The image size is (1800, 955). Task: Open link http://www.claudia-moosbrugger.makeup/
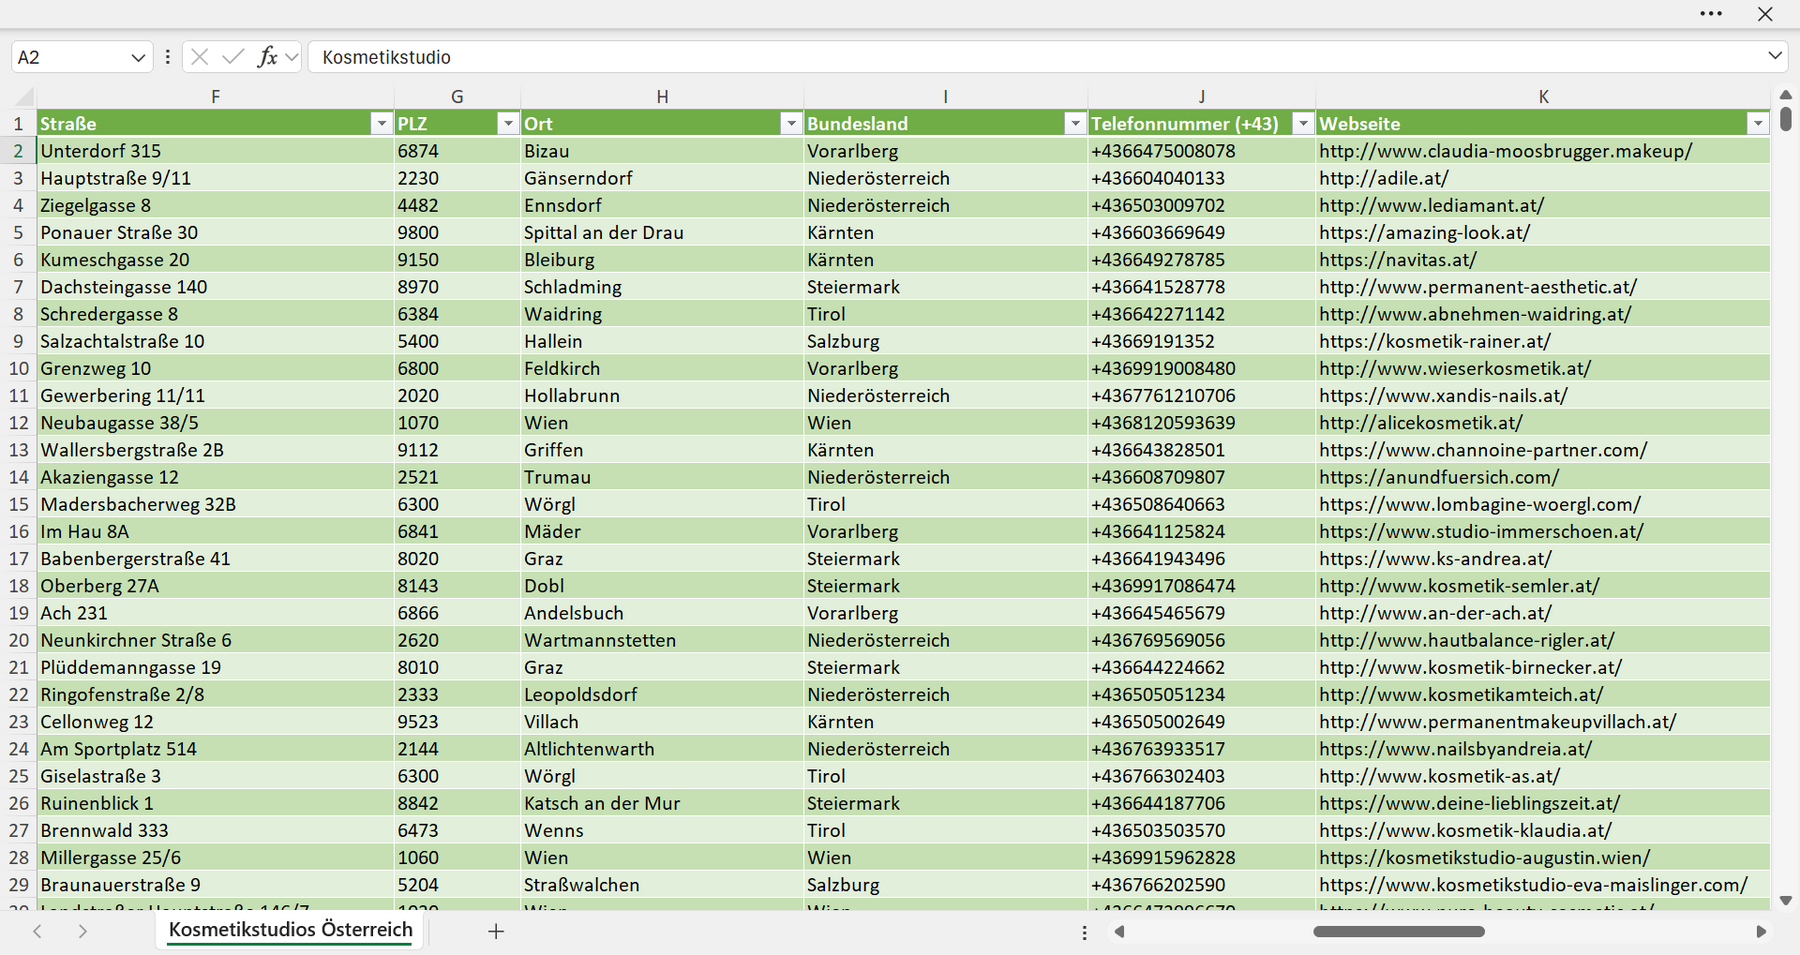(x=1505, y=151)
